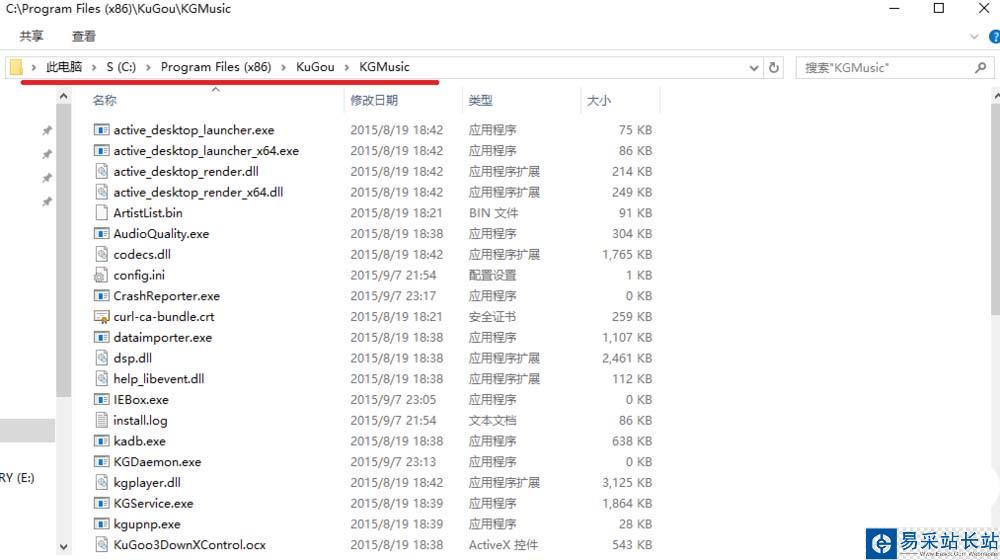Click the folder icon in address bar
Viewport: 1000px width, 560px height.
tap(16, 67)
